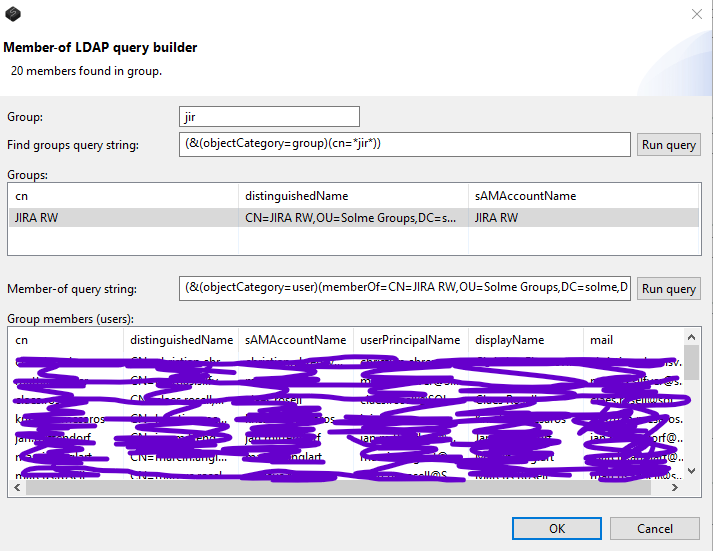Image resolution: width=713 pixels, height=551 pixels.
Task: Click the members list scroll-down arrow
Action: (x=692, y=470)
